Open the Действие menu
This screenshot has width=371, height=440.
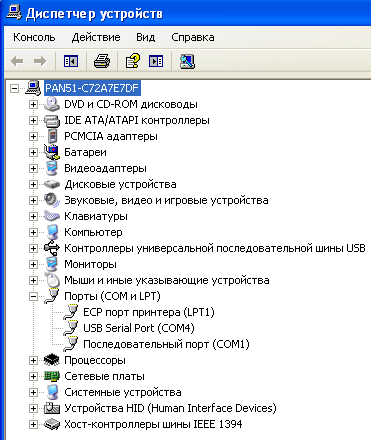[96, 37]
